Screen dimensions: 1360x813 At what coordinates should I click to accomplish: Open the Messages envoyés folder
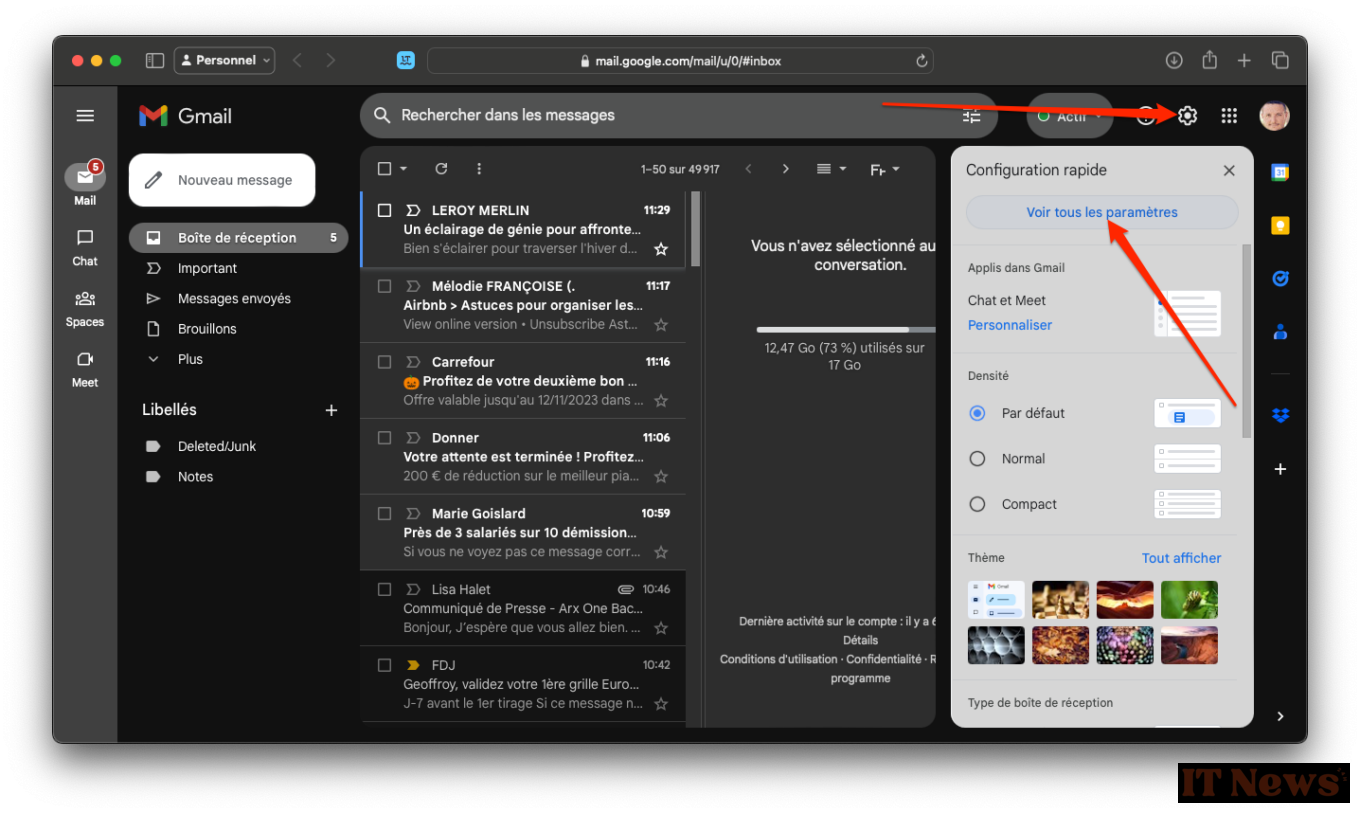point(234,299)
